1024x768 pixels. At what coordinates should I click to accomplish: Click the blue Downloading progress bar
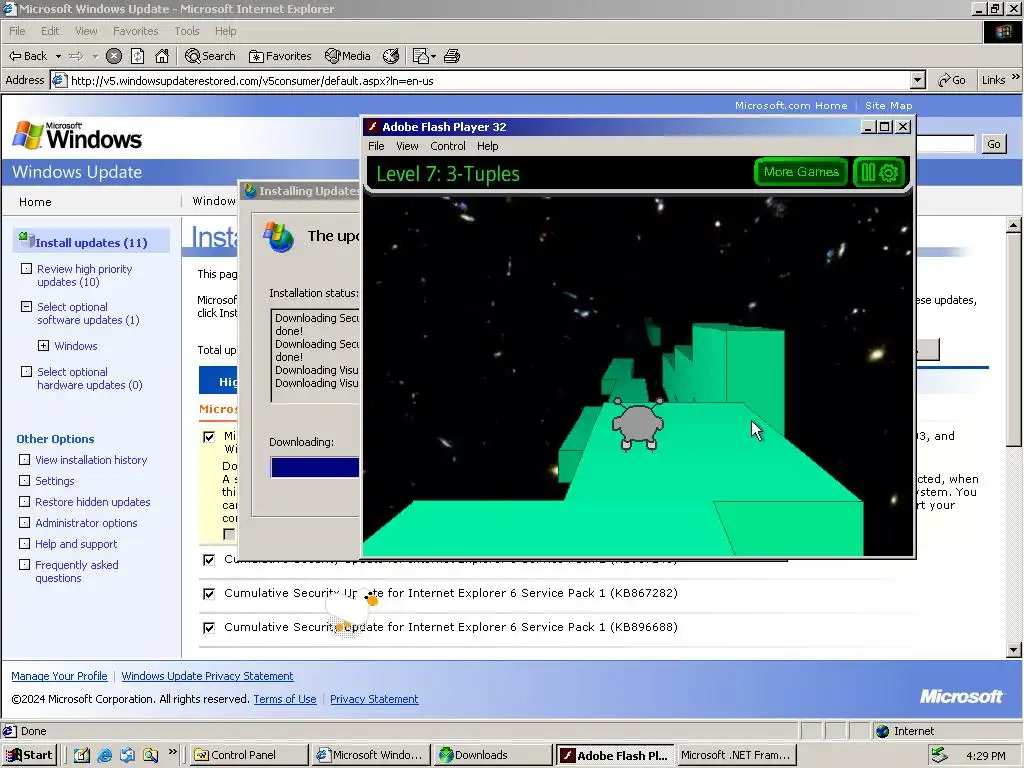(315, 468)
